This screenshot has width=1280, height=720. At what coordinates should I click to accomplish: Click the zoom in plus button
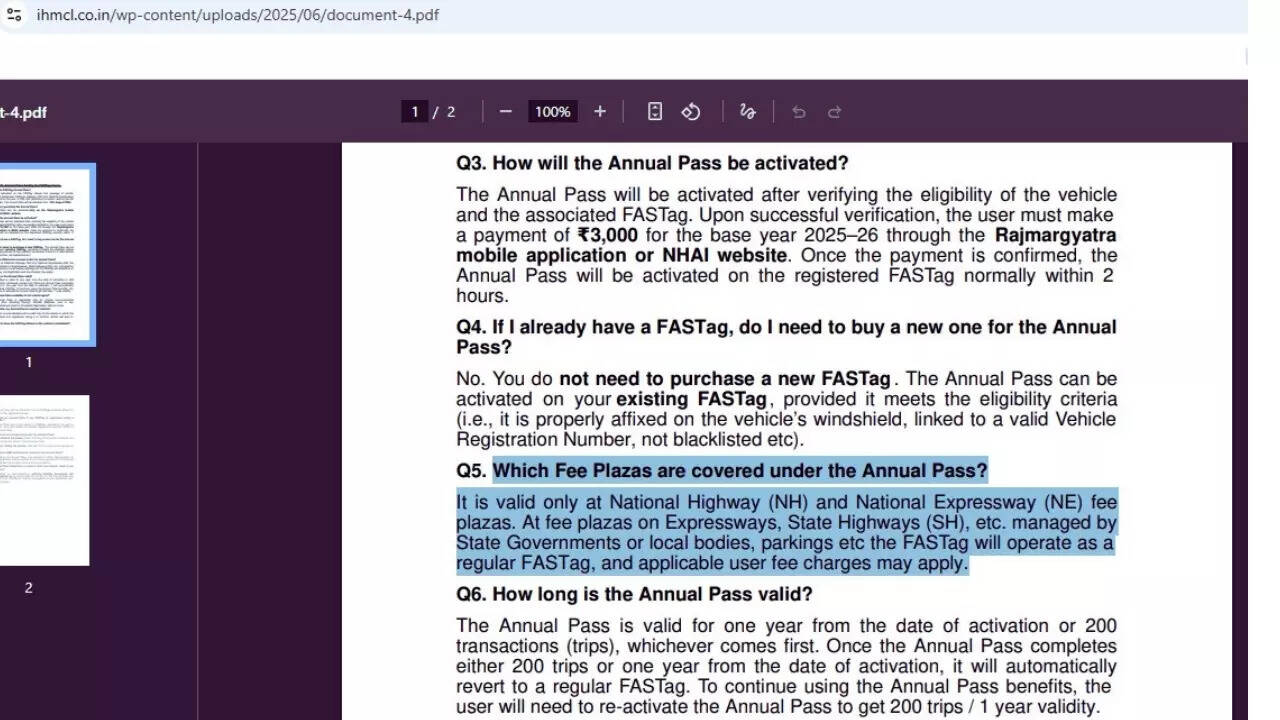point(600,112)
